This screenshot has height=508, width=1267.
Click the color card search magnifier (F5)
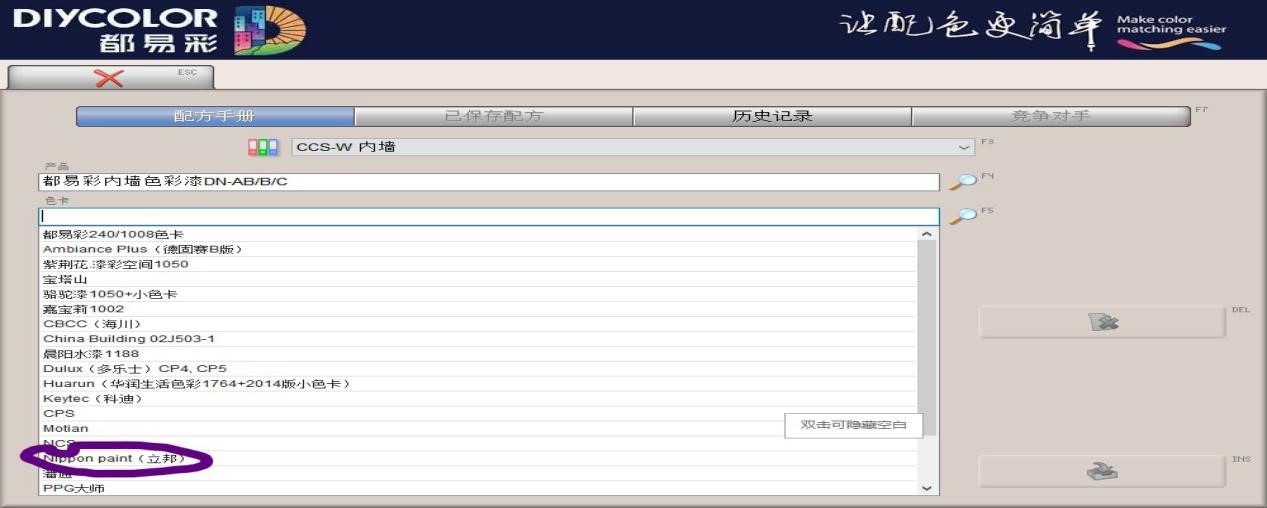(962, 216)
